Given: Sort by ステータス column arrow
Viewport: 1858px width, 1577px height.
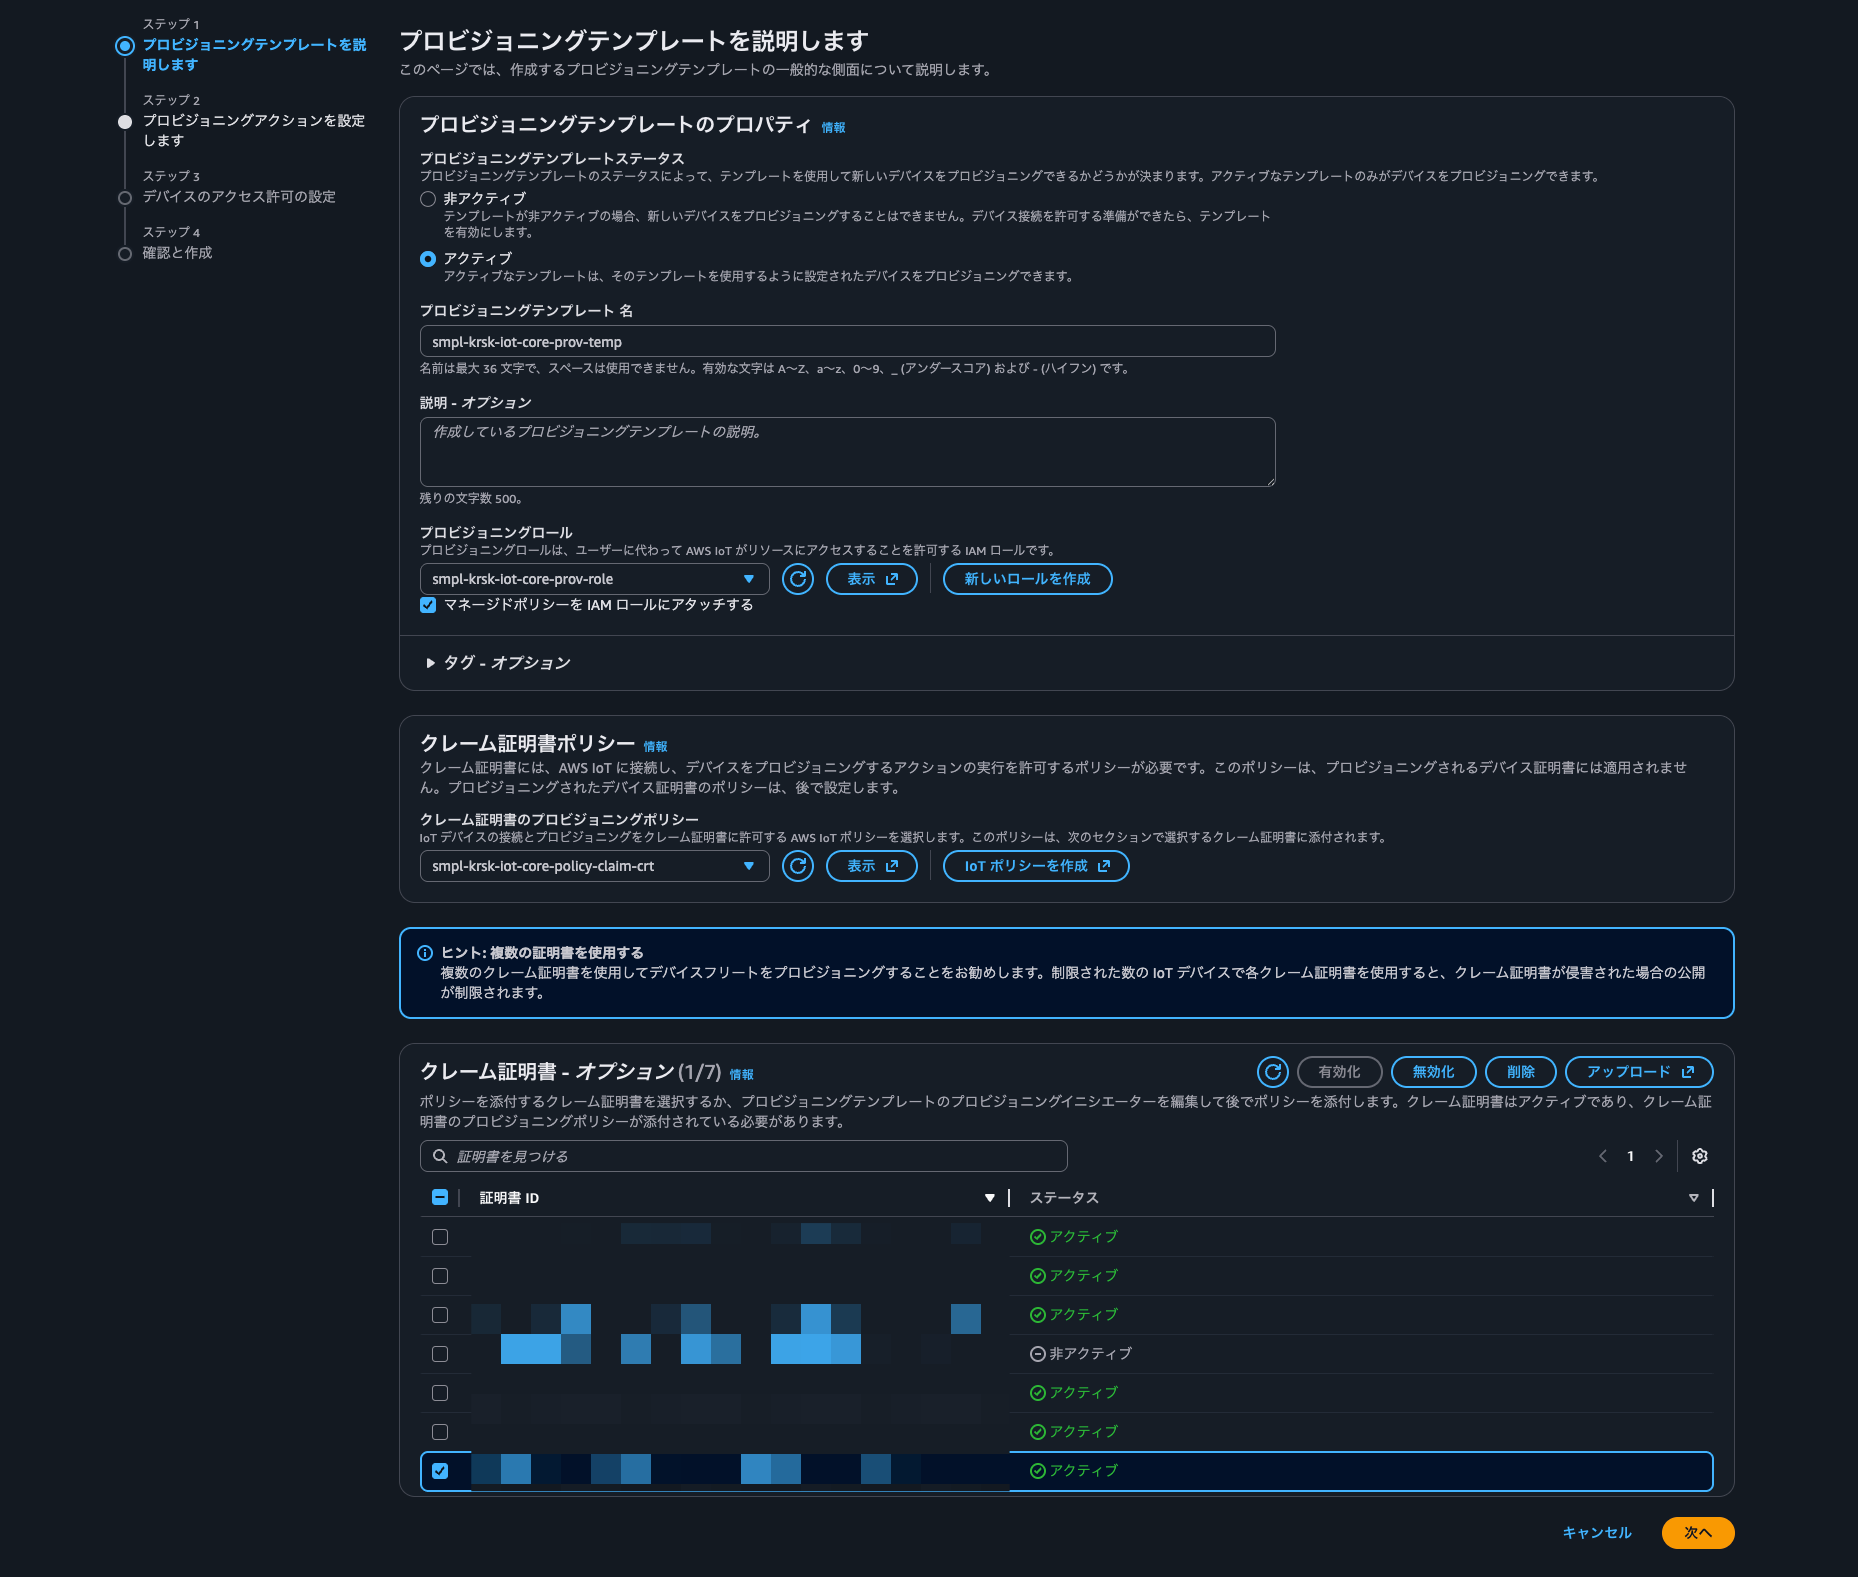Looking at the screenshot, I should (1693, 1198).
